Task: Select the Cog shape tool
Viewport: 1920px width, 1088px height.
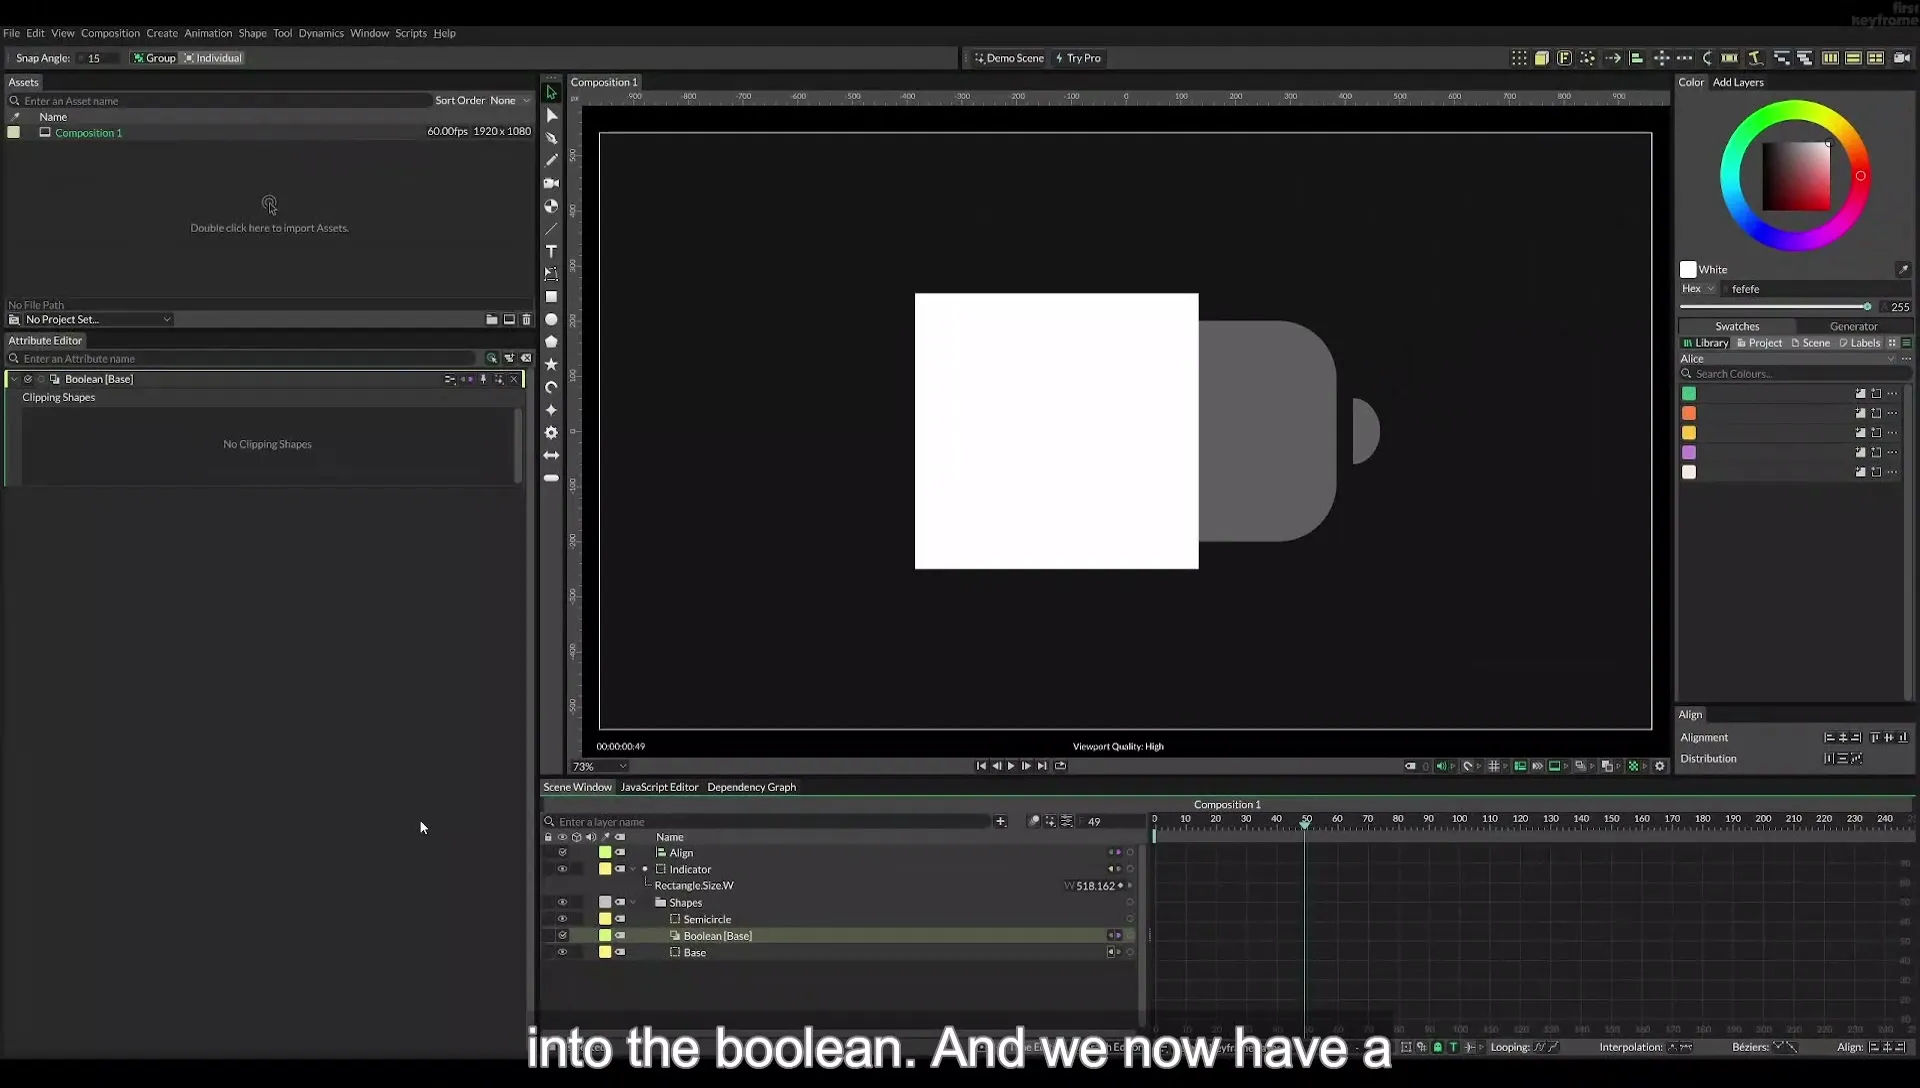Action: 551,433
